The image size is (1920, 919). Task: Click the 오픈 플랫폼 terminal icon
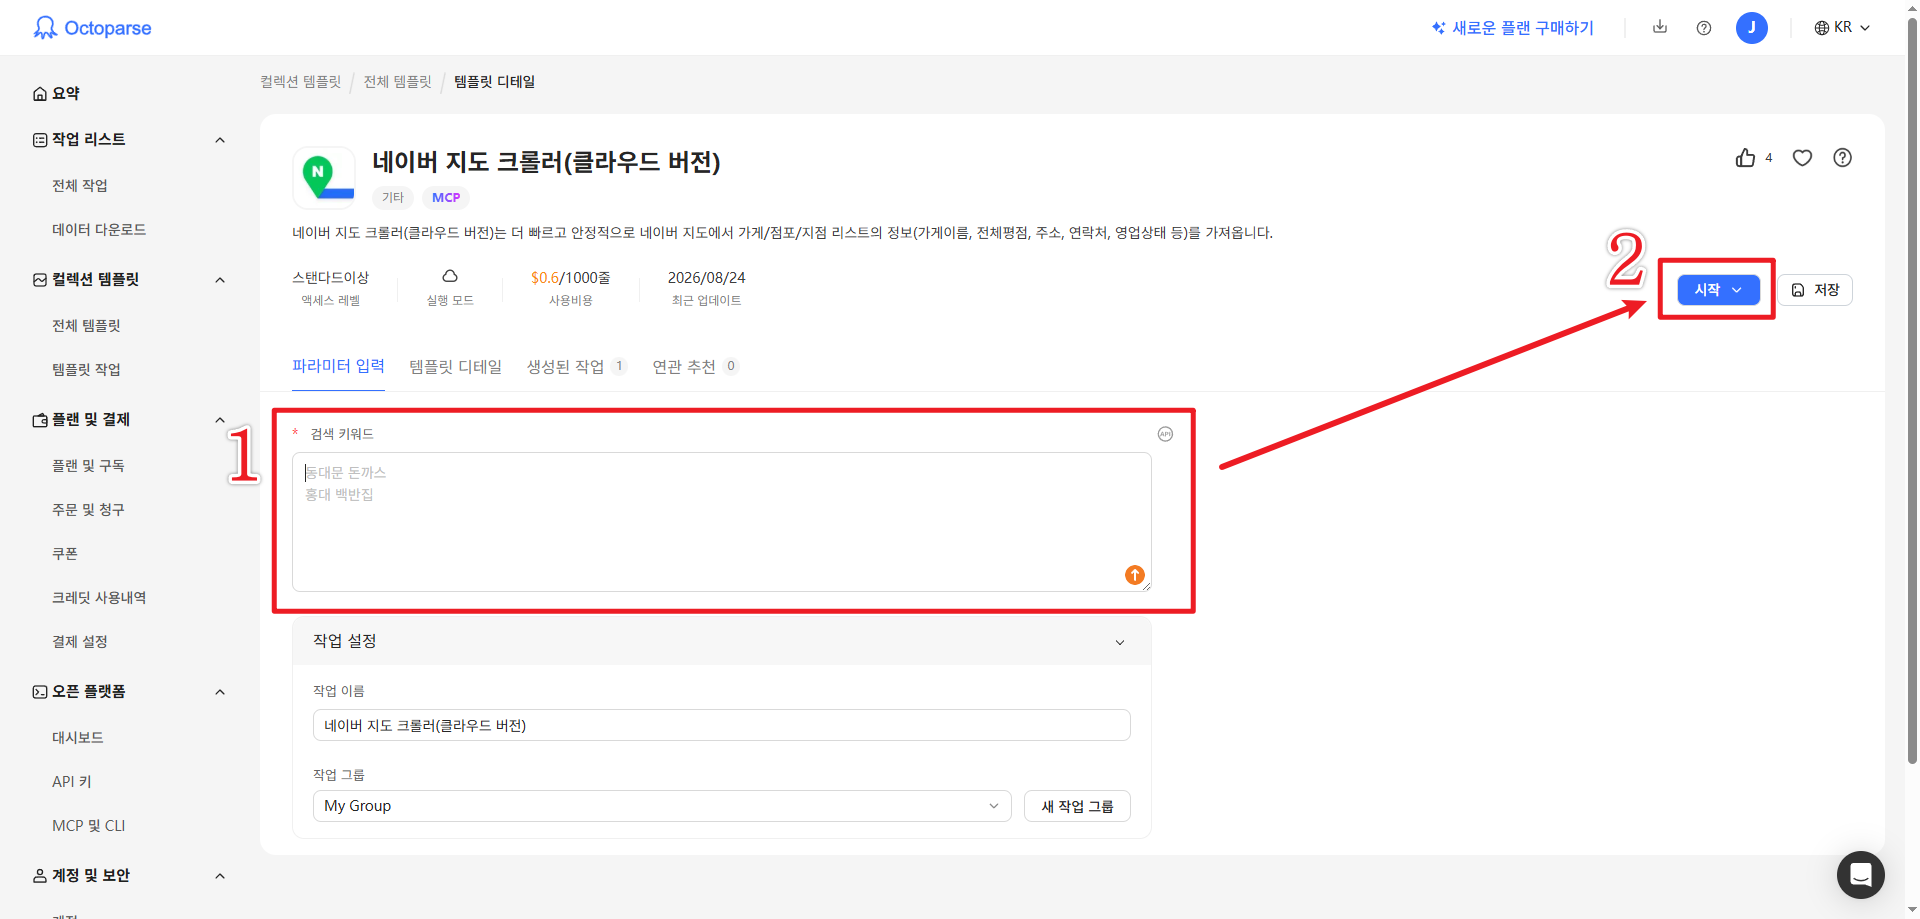point(40,692)
